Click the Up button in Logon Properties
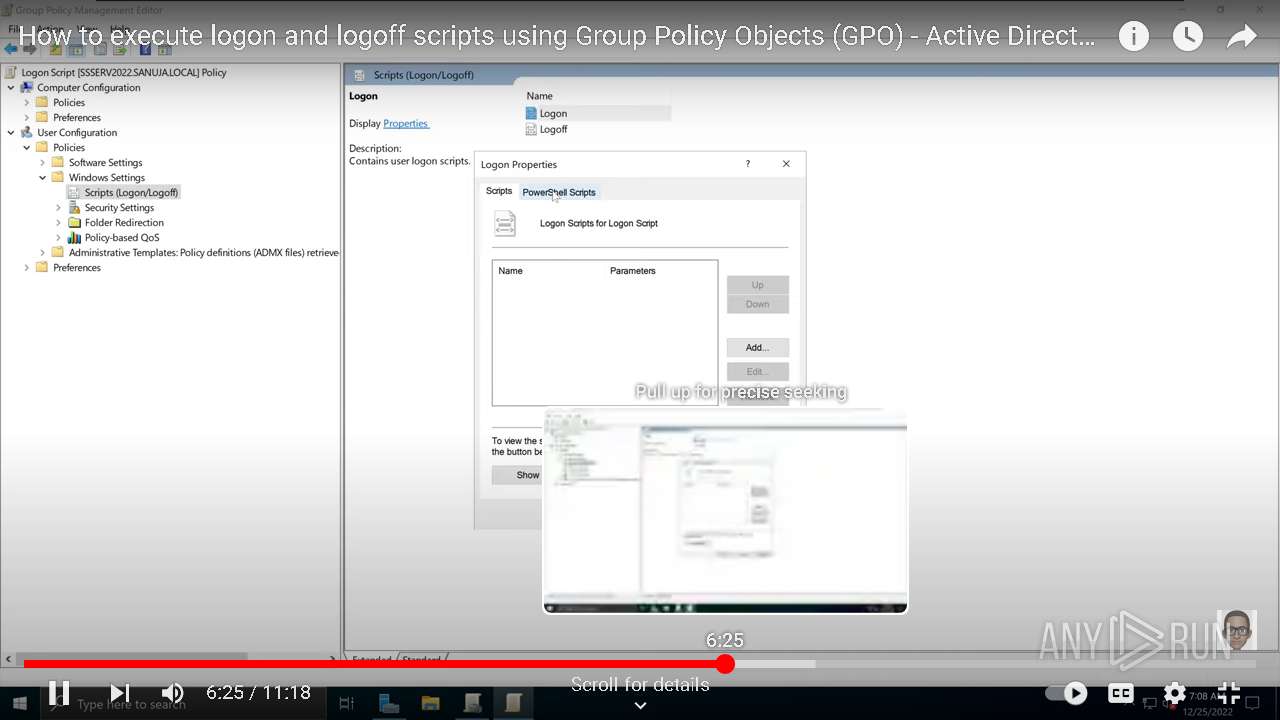Viewport: 1280px width, 720px height. tap(758, 285)
